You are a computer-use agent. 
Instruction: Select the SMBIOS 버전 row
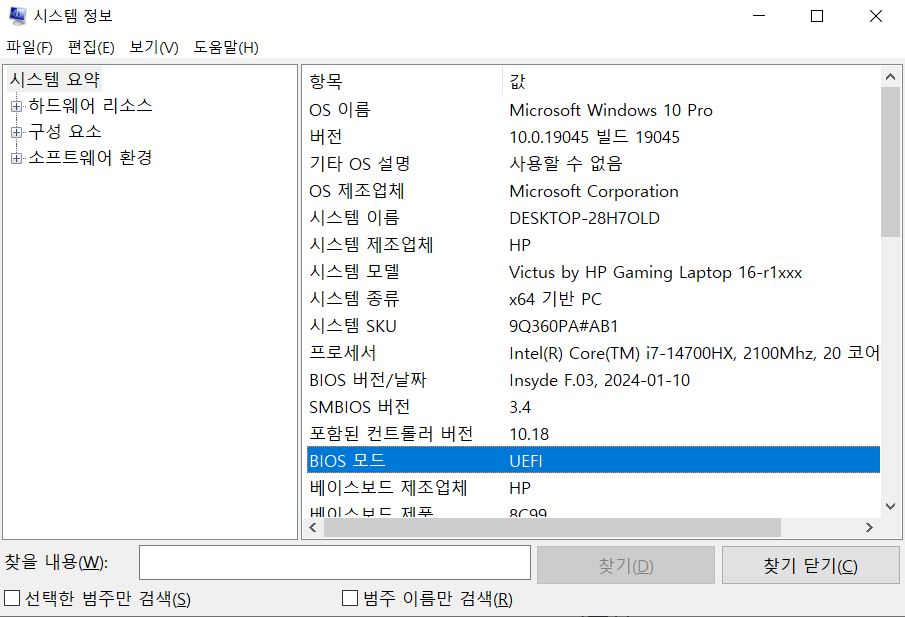[x=593, y=407]
